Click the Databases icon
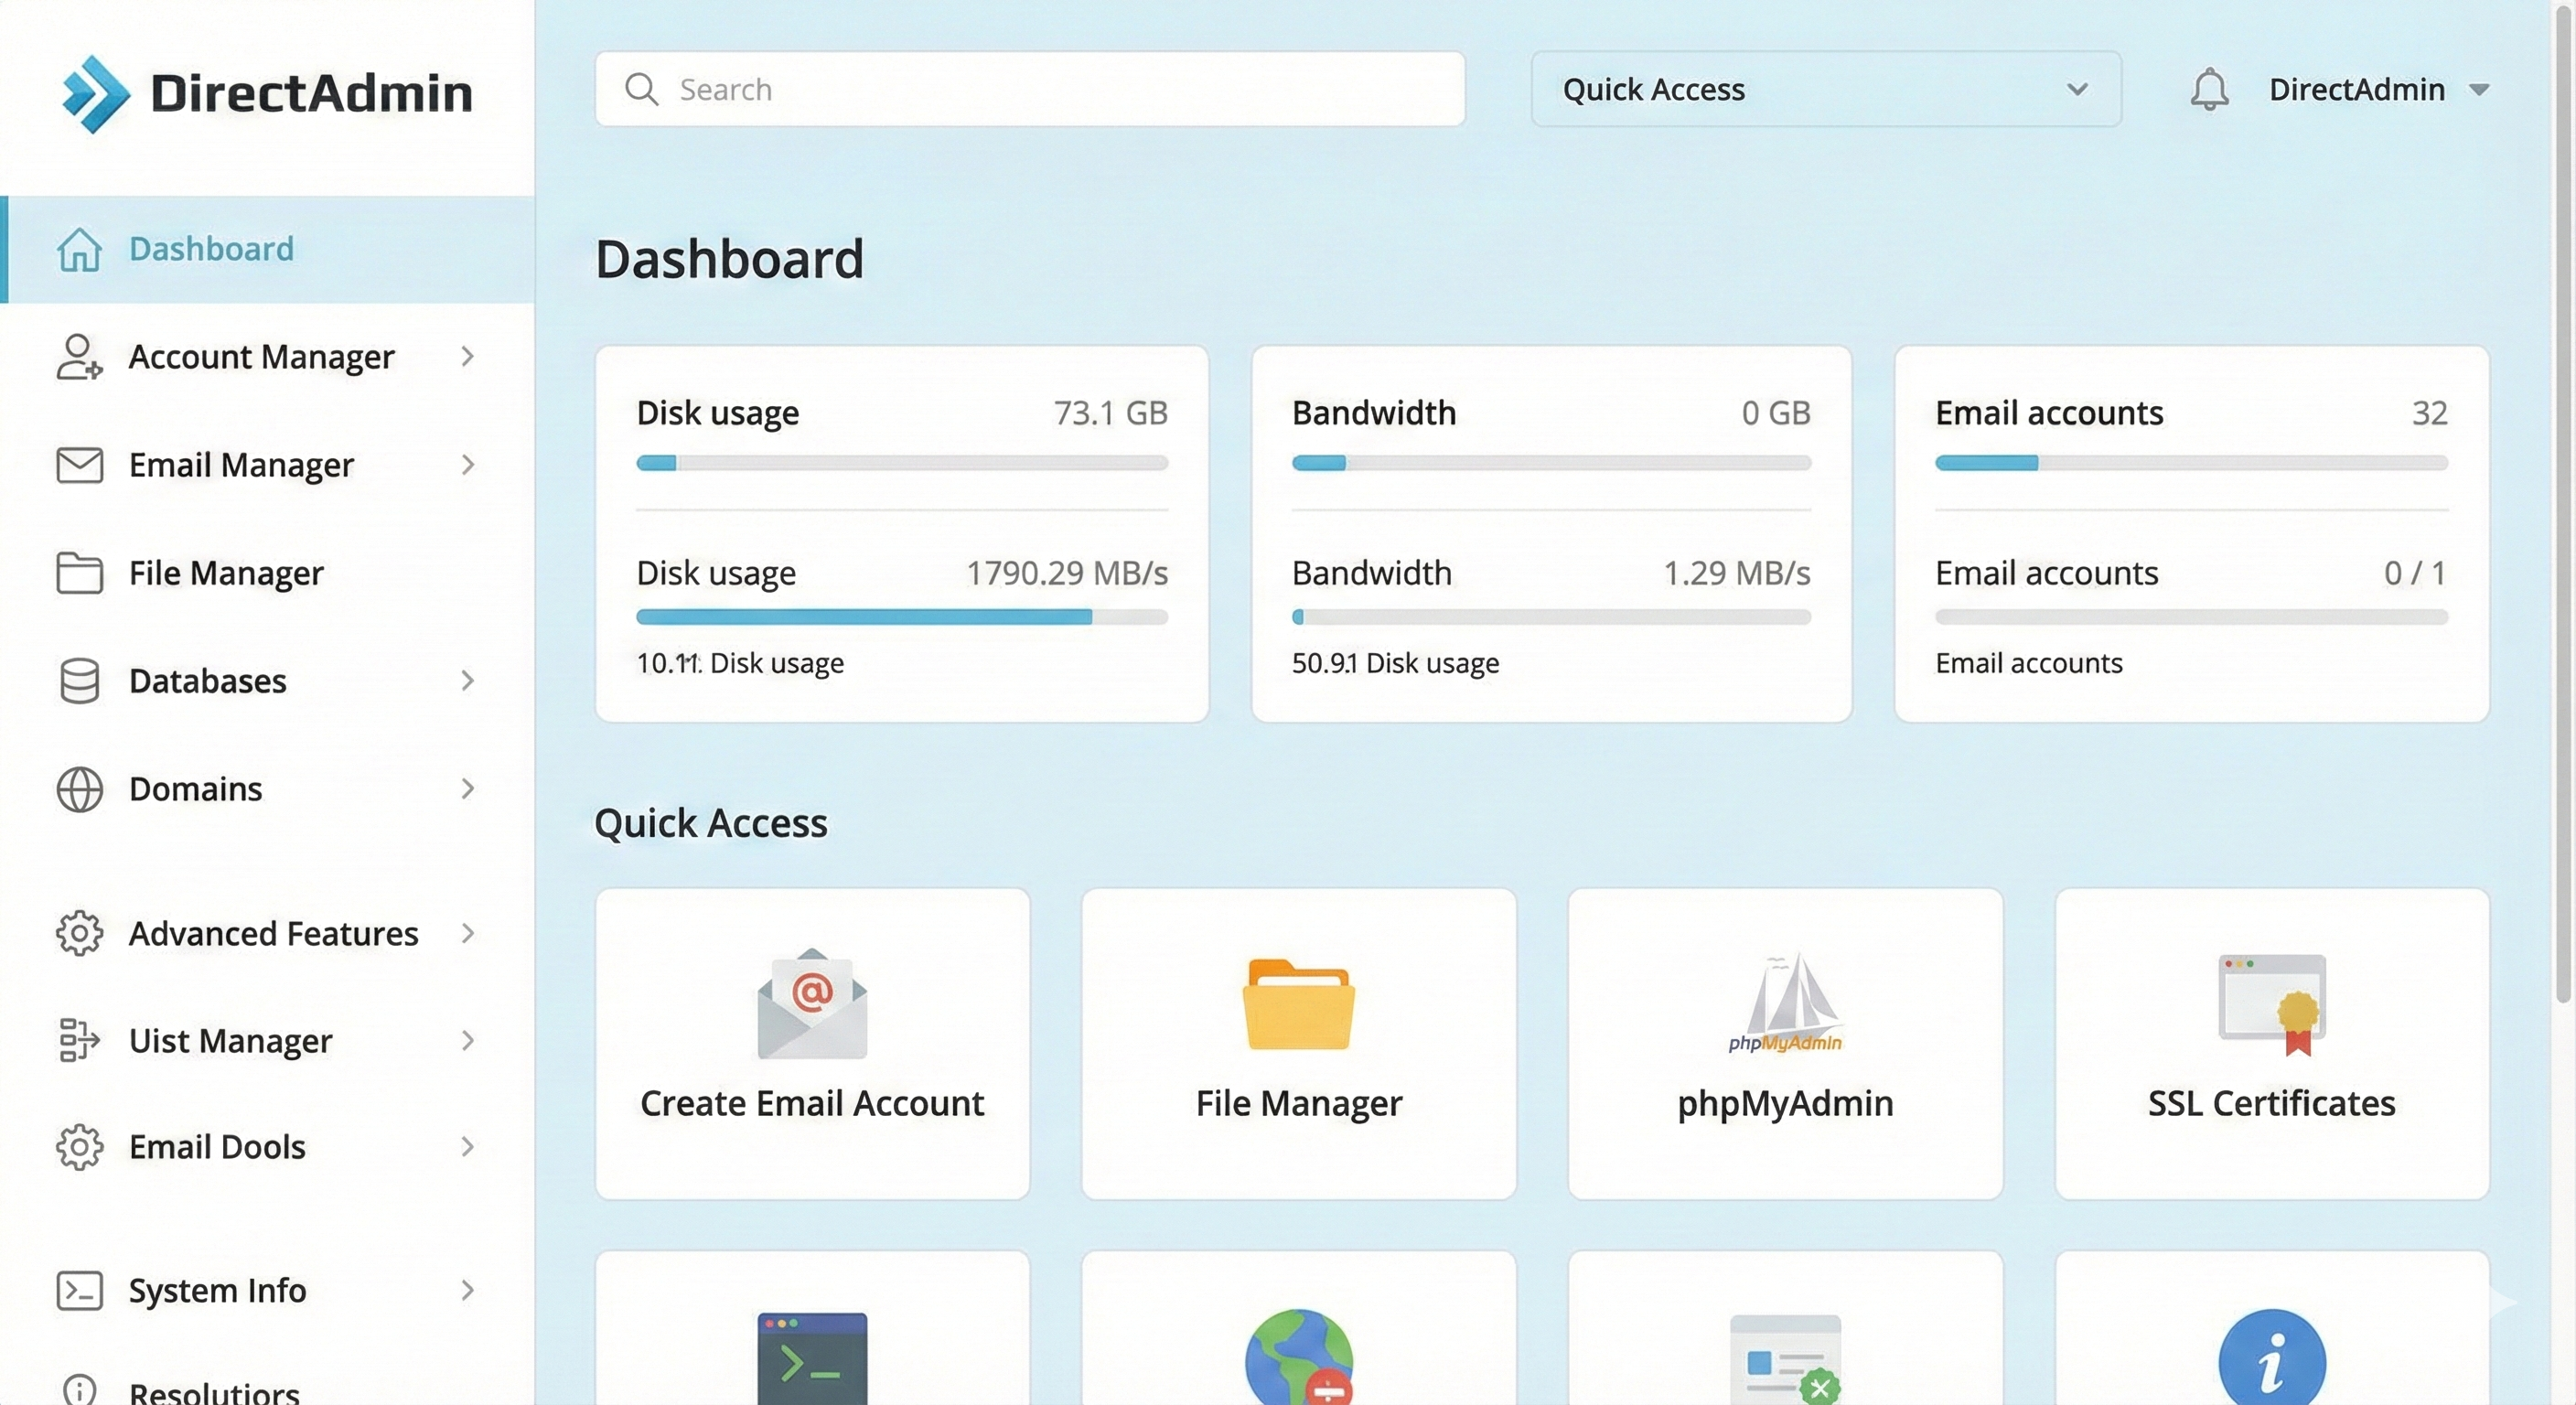 [x=78, y=681]
